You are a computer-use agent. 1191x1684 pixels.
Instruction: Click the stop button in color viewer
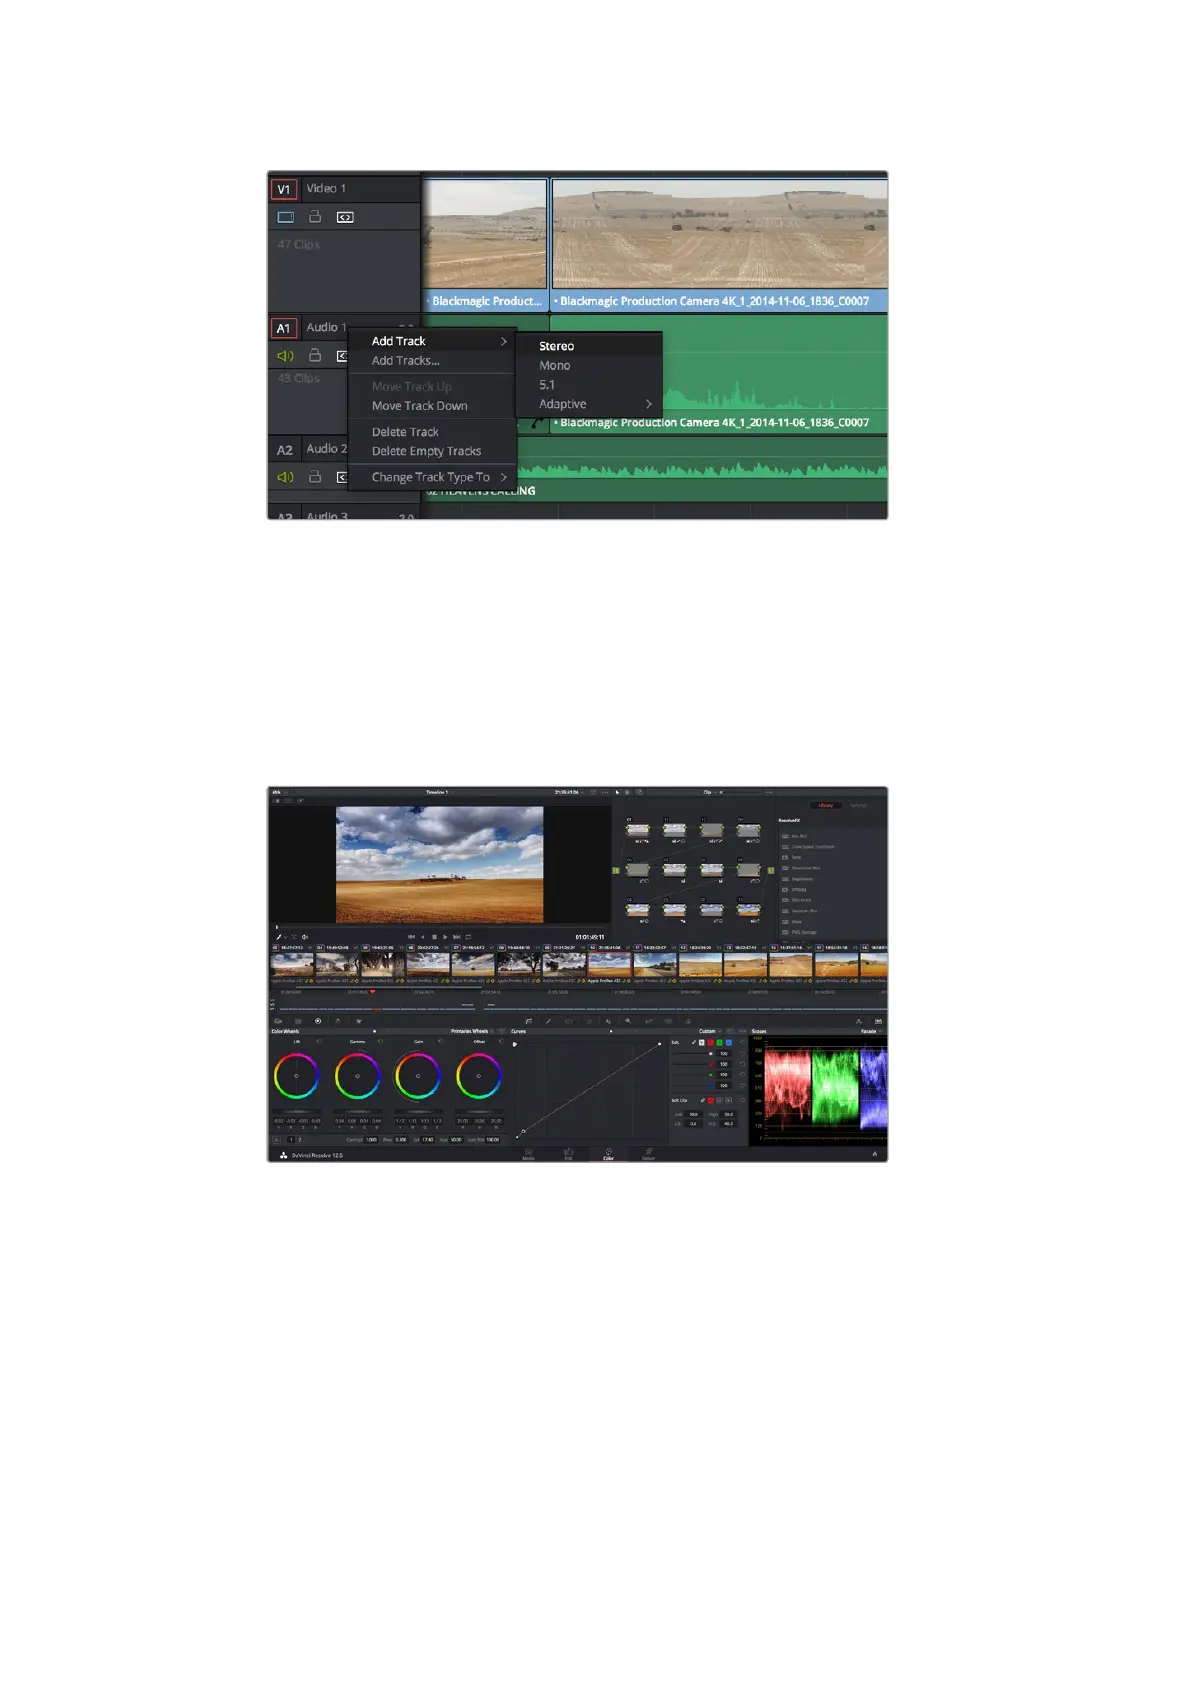[434, 937]
